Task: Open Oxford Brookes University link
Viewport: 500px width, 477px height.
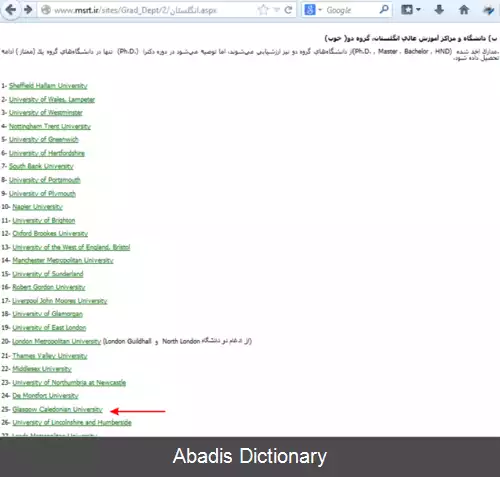Action: [50, 233]
